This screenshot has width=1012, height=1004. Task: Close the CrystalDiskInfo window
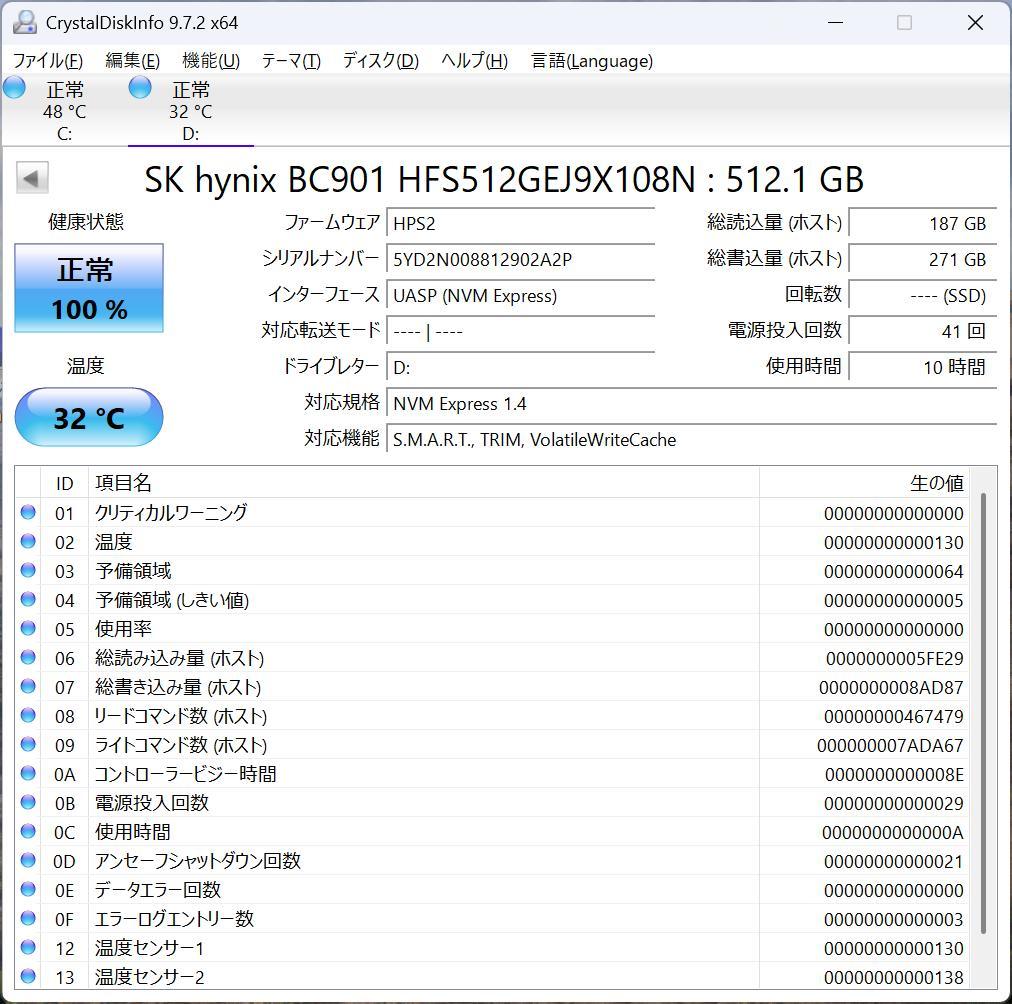tap(975, 23)
